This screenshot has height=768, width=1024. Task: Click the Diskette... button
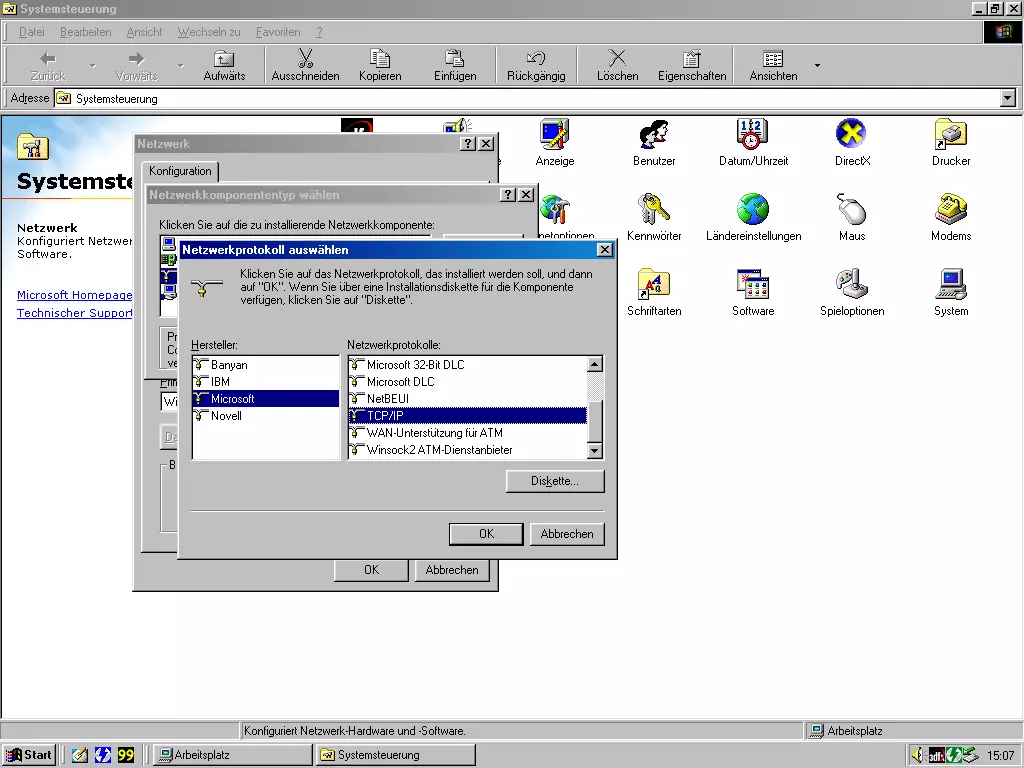tap(554, 481)
